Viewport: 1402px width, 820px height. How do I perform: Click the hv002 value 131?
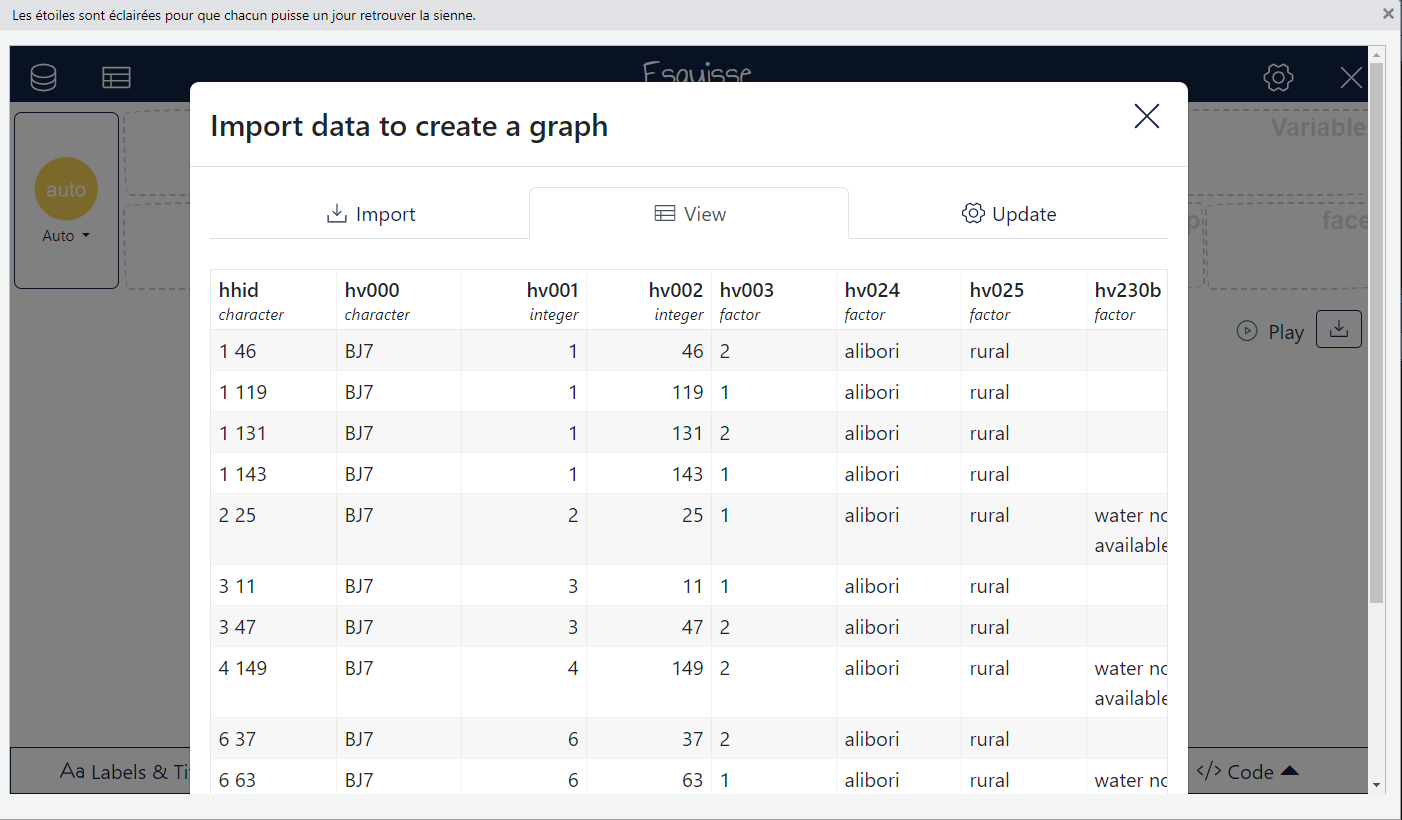pyautogui.click(x=687, y=433)
